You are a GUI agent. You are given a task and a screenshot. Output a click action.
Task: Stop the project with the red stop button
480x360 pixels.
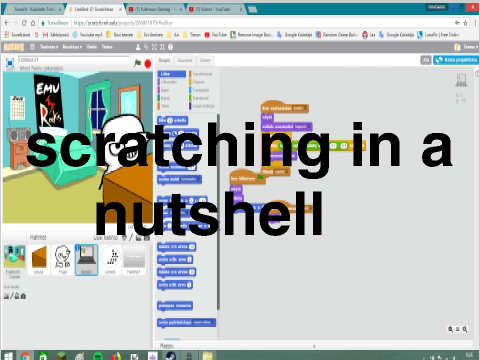coord(148,63)
